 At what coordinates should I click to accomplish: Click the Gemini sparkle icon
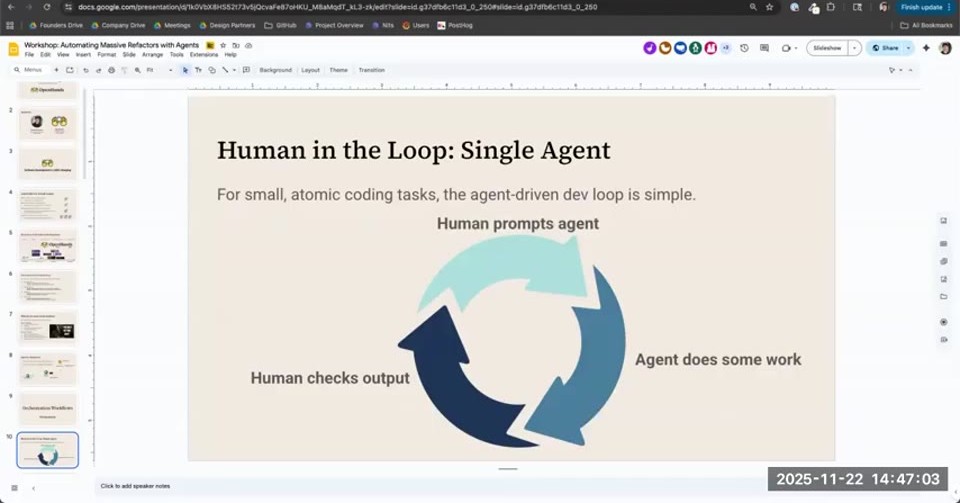click(926, 48)
